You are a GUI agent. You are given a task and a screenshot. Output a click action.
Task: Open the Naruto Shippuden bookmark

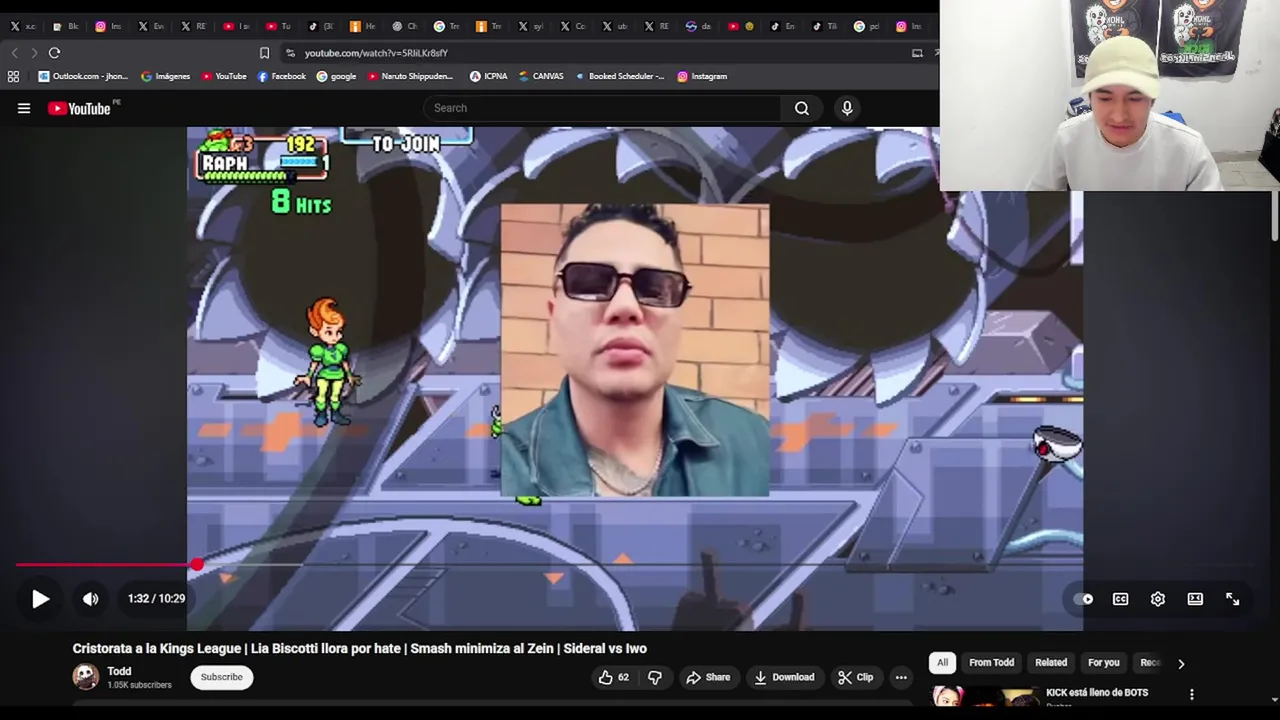(x=410, y=76)
